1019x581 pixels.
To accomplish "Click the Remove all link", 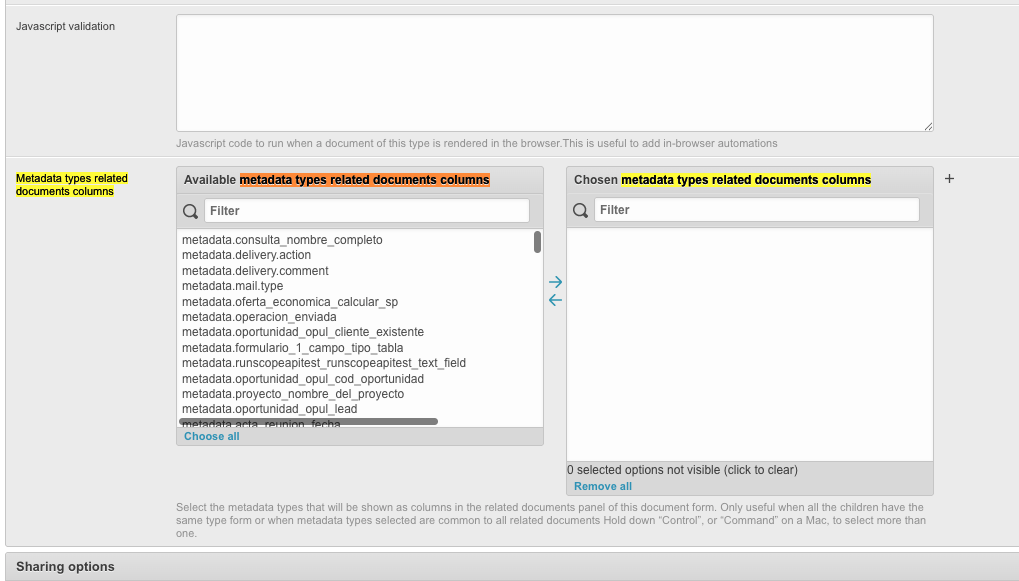I will pos(602,485).
